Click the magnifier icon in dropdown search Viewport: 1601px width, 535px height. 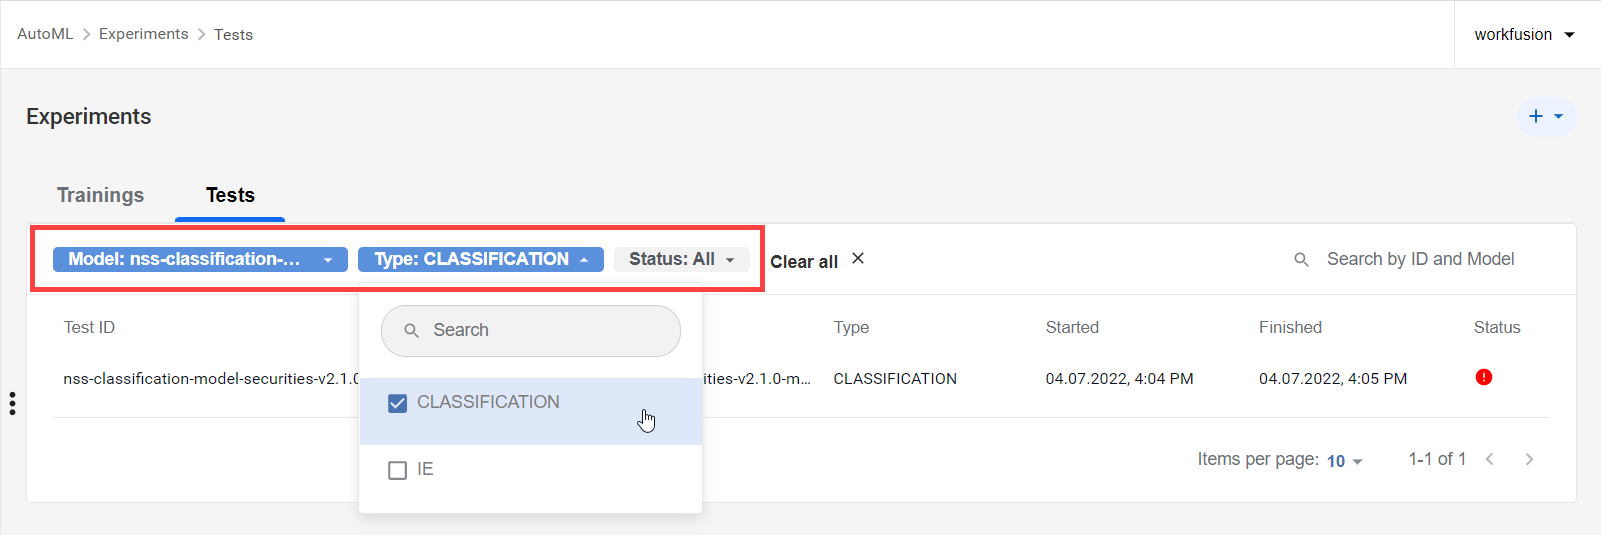[411, 330]
